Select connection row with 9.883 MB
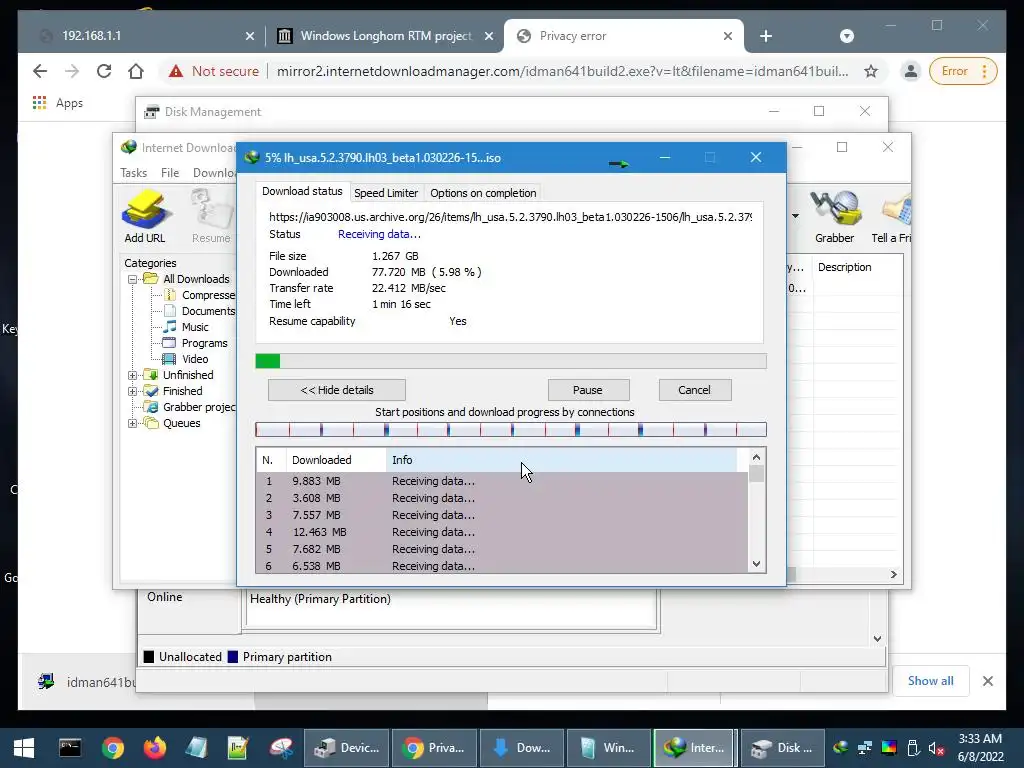This screenshot has width=1024, height=768. [x=502, y=481]
